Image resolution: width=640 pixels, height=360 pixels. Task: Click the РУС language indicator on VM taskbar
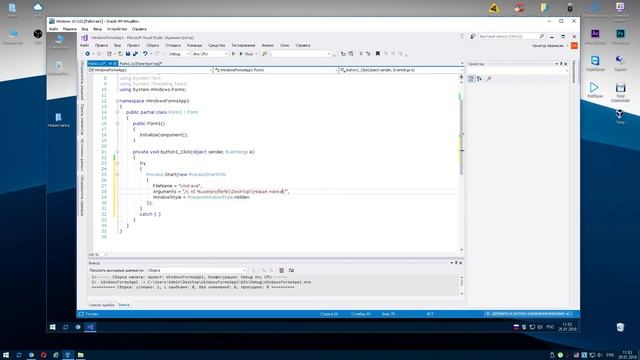coord(550,327)
